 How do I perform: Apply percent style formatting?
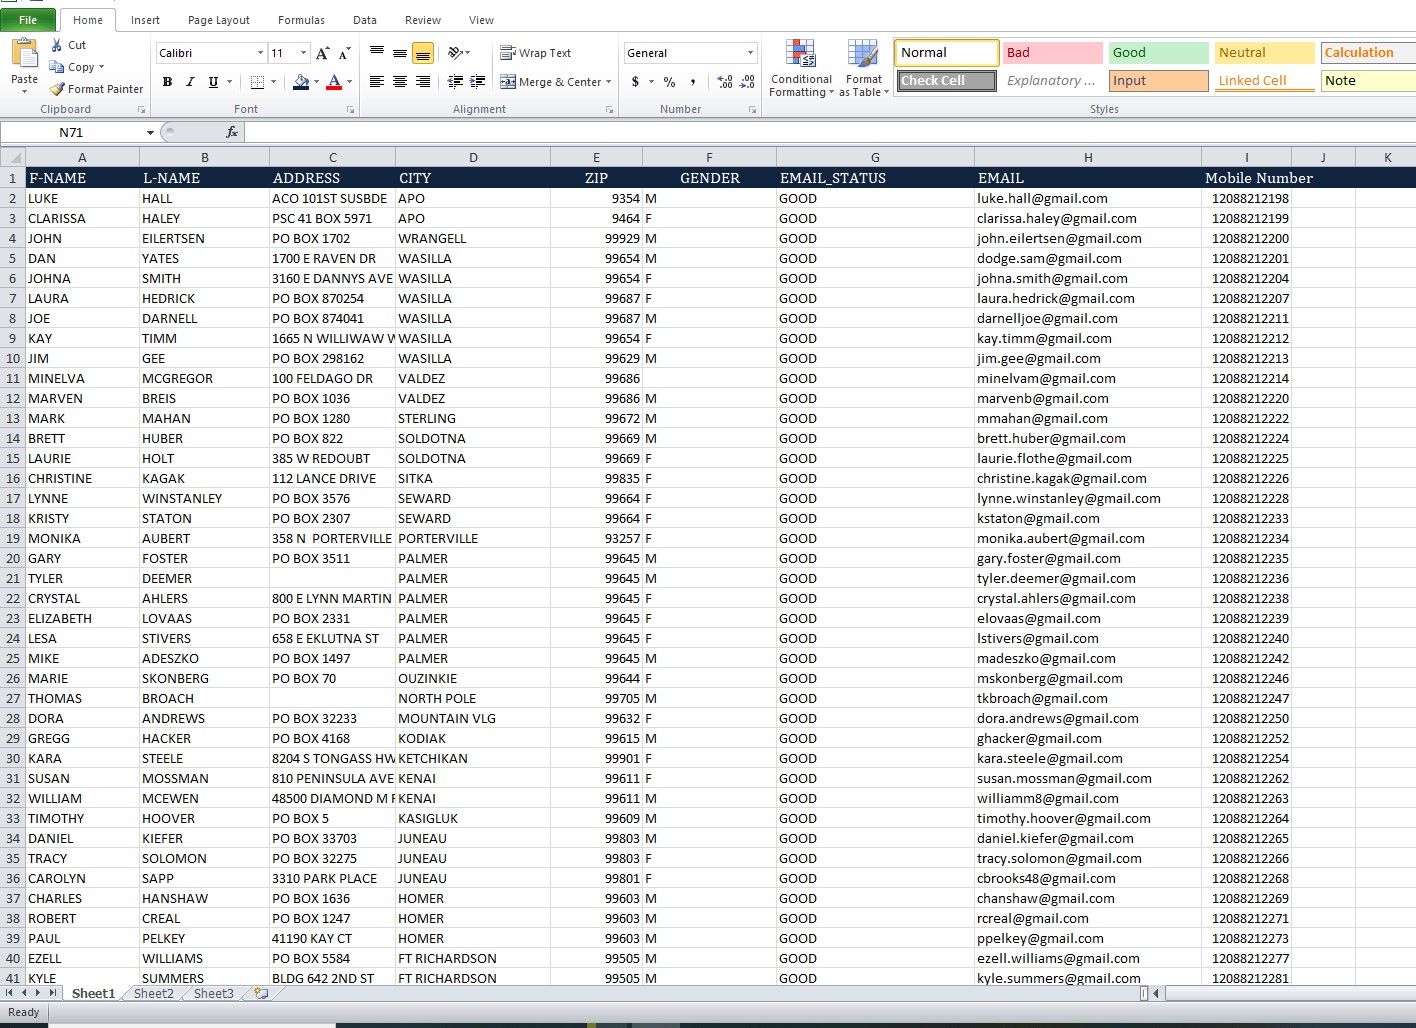point(669,82)
